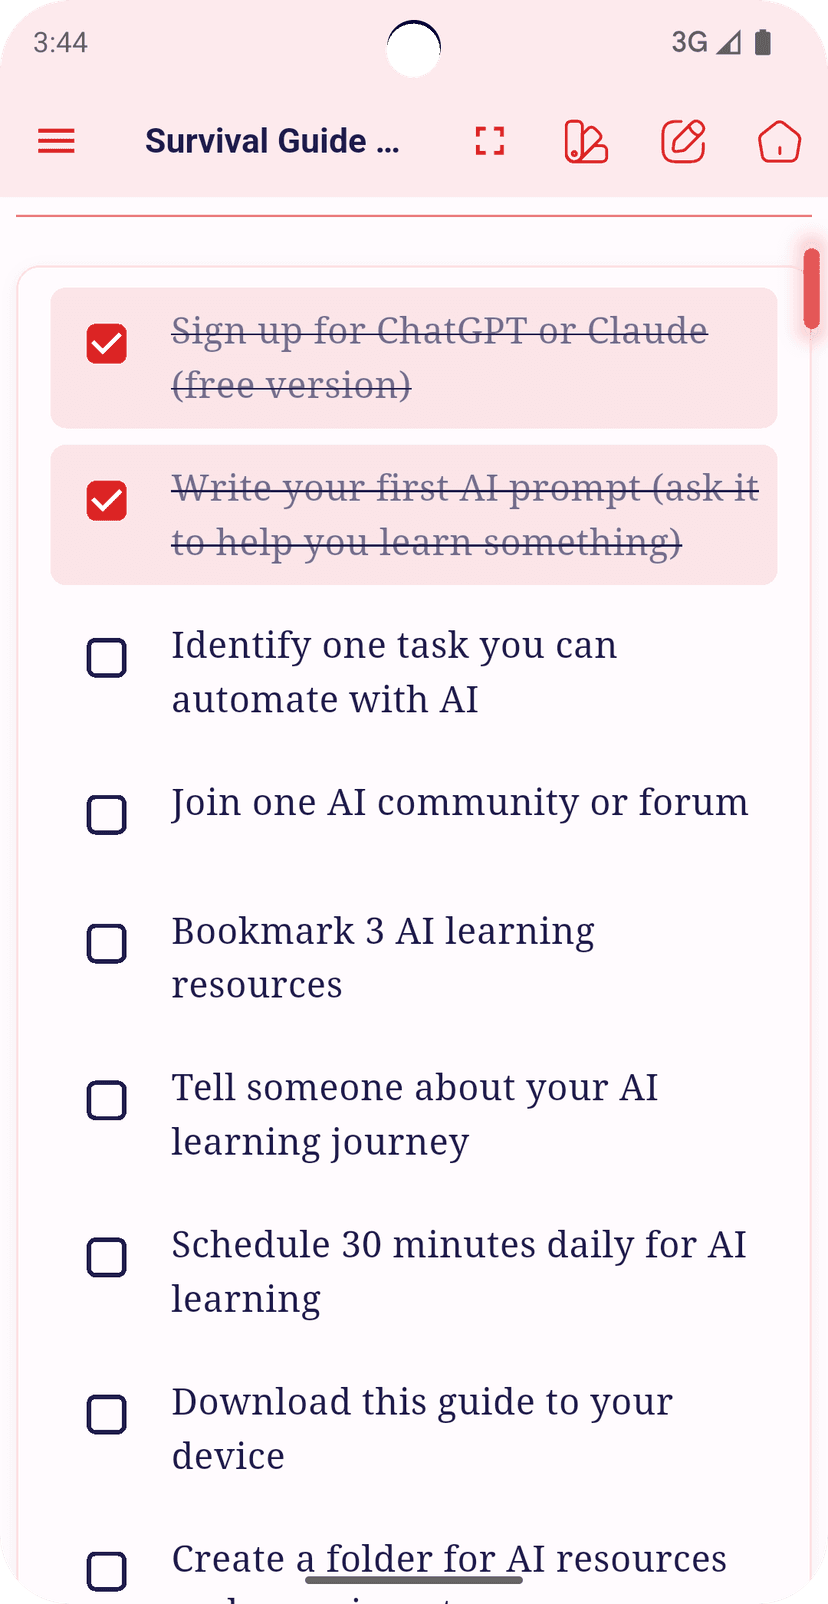Check 'Bookmark 3 AI learning resources'

tap(106, 944)
